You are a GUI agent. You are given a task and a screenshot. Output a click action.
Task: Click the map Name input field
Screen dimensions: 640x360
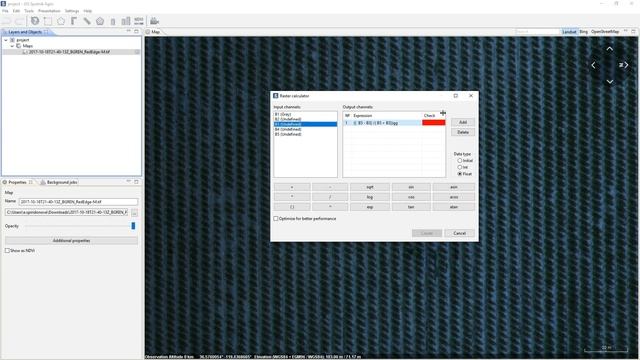click(78, 202)
